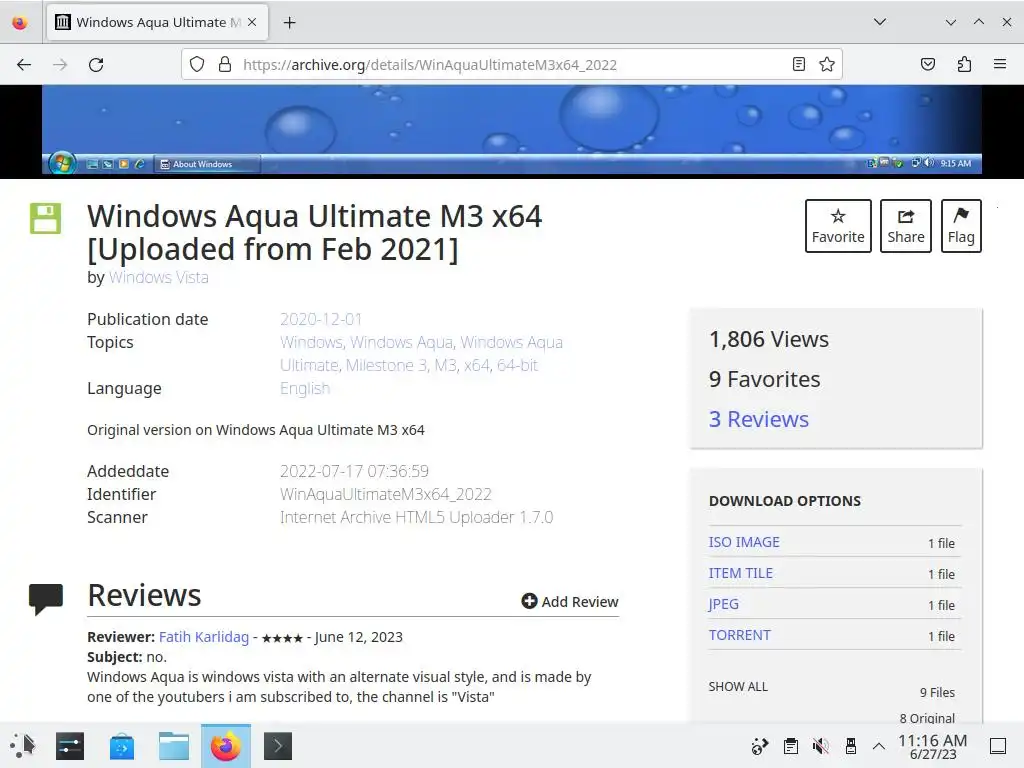Click the Firefox icon left of tabs
1024x768 pixels.
point(20,23)
